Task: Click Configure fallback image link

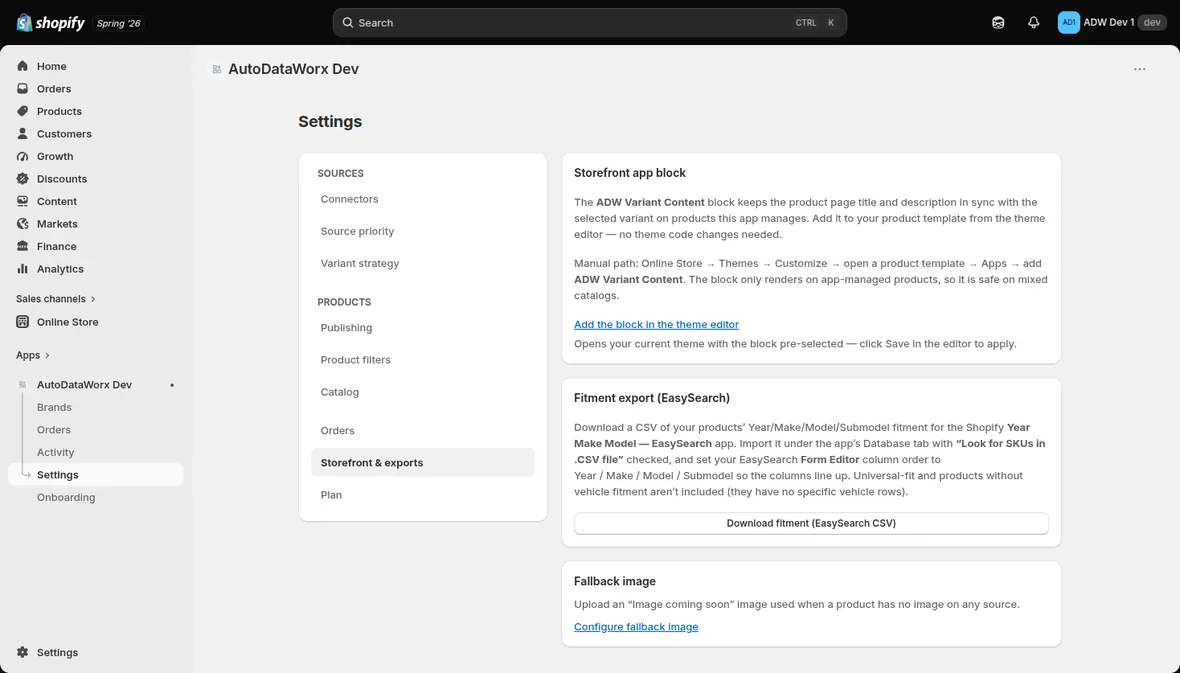Action: point(636,627)
